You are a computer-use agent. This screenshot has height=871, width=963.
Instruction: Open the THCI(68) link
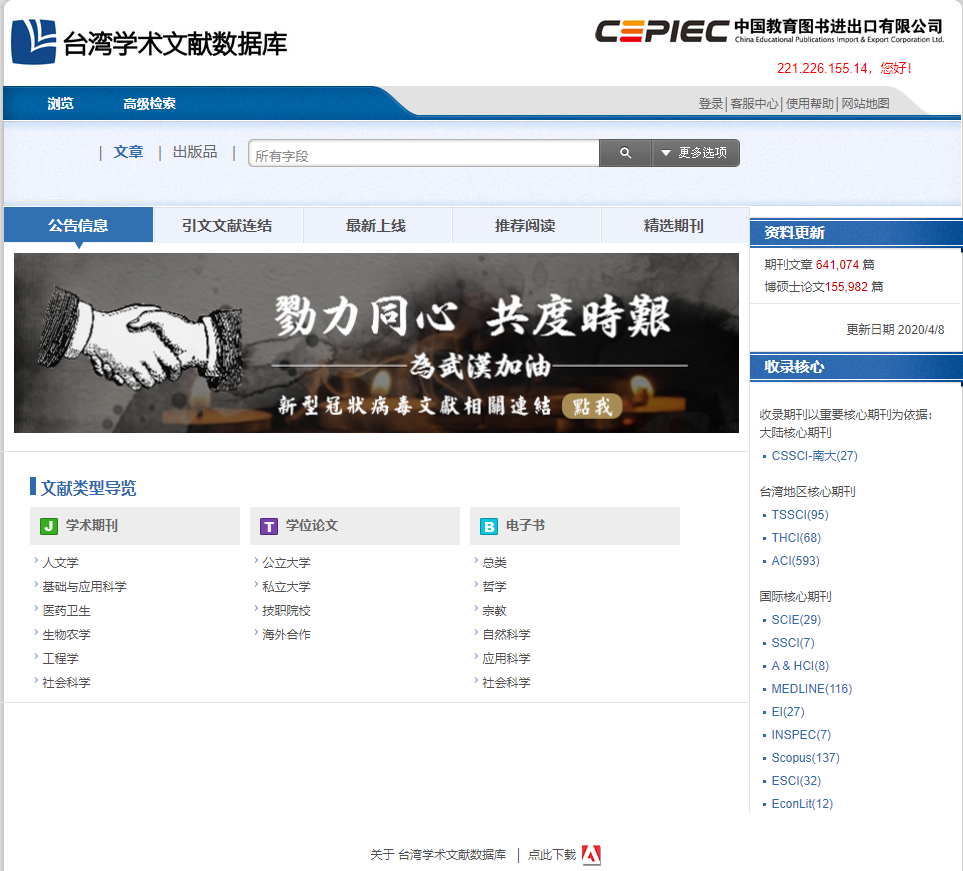(796, 538)
